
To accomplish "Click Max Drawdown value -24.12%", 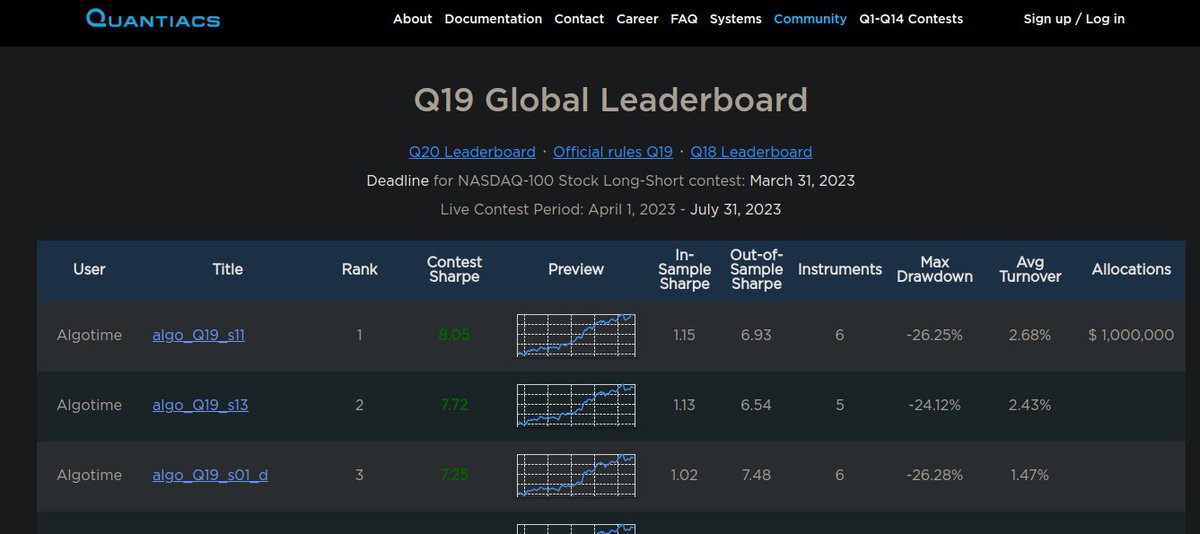I will coord(935,405).
